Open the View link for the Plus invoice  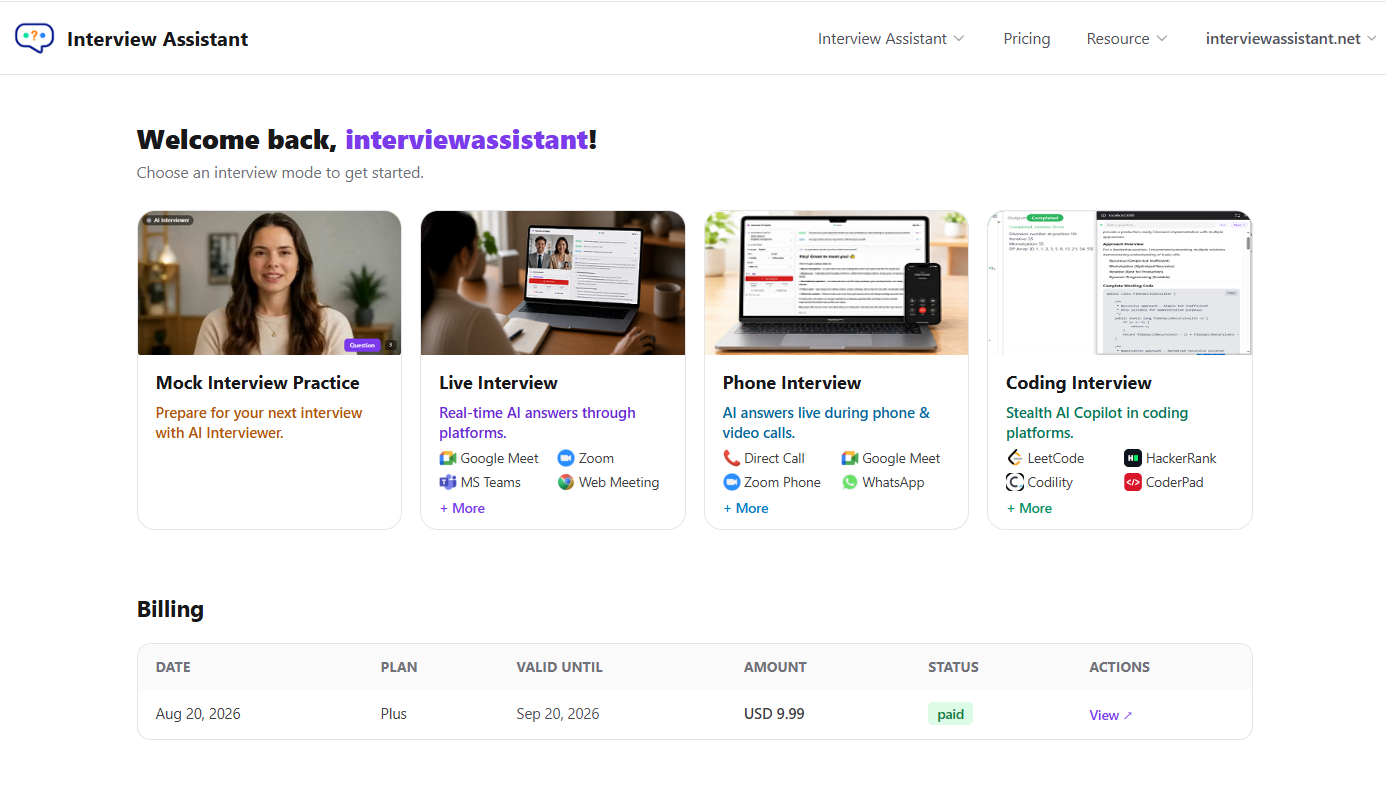(1111, 715)
